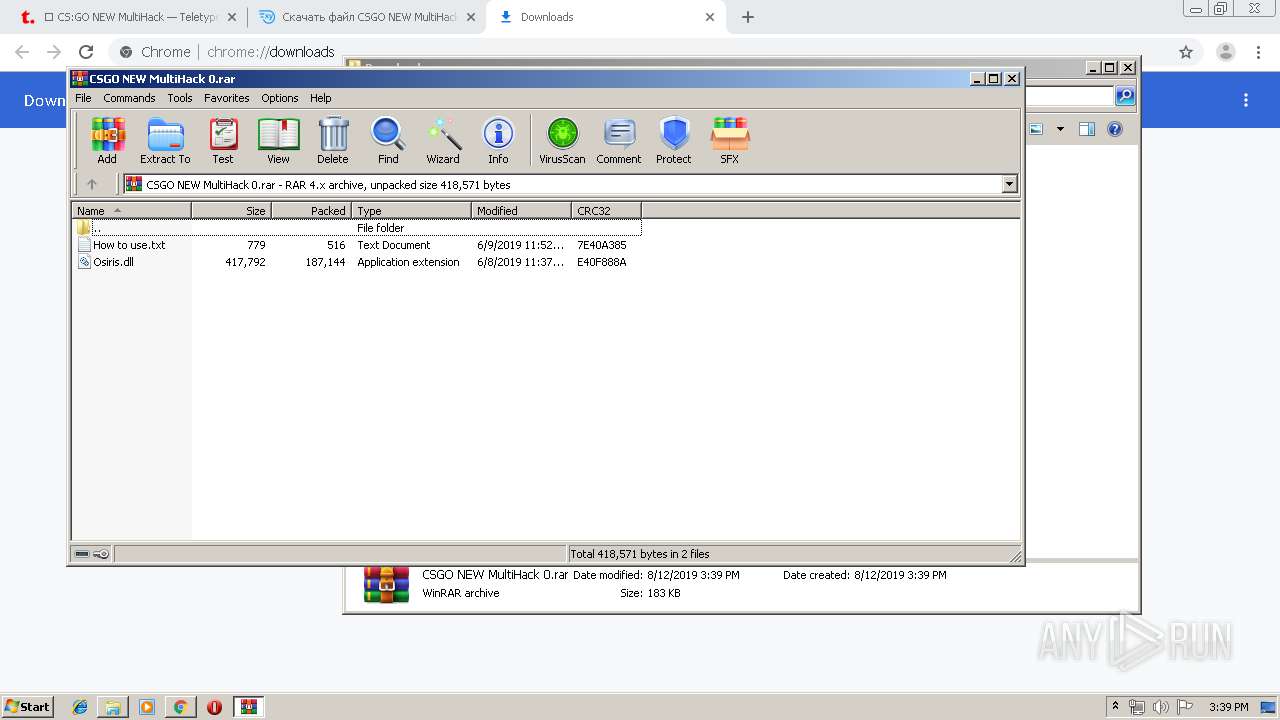The image size is (1280, 720).
Task: Open the File menu in WinRAR
Action: pyautogui.click(x=83, y=98)
